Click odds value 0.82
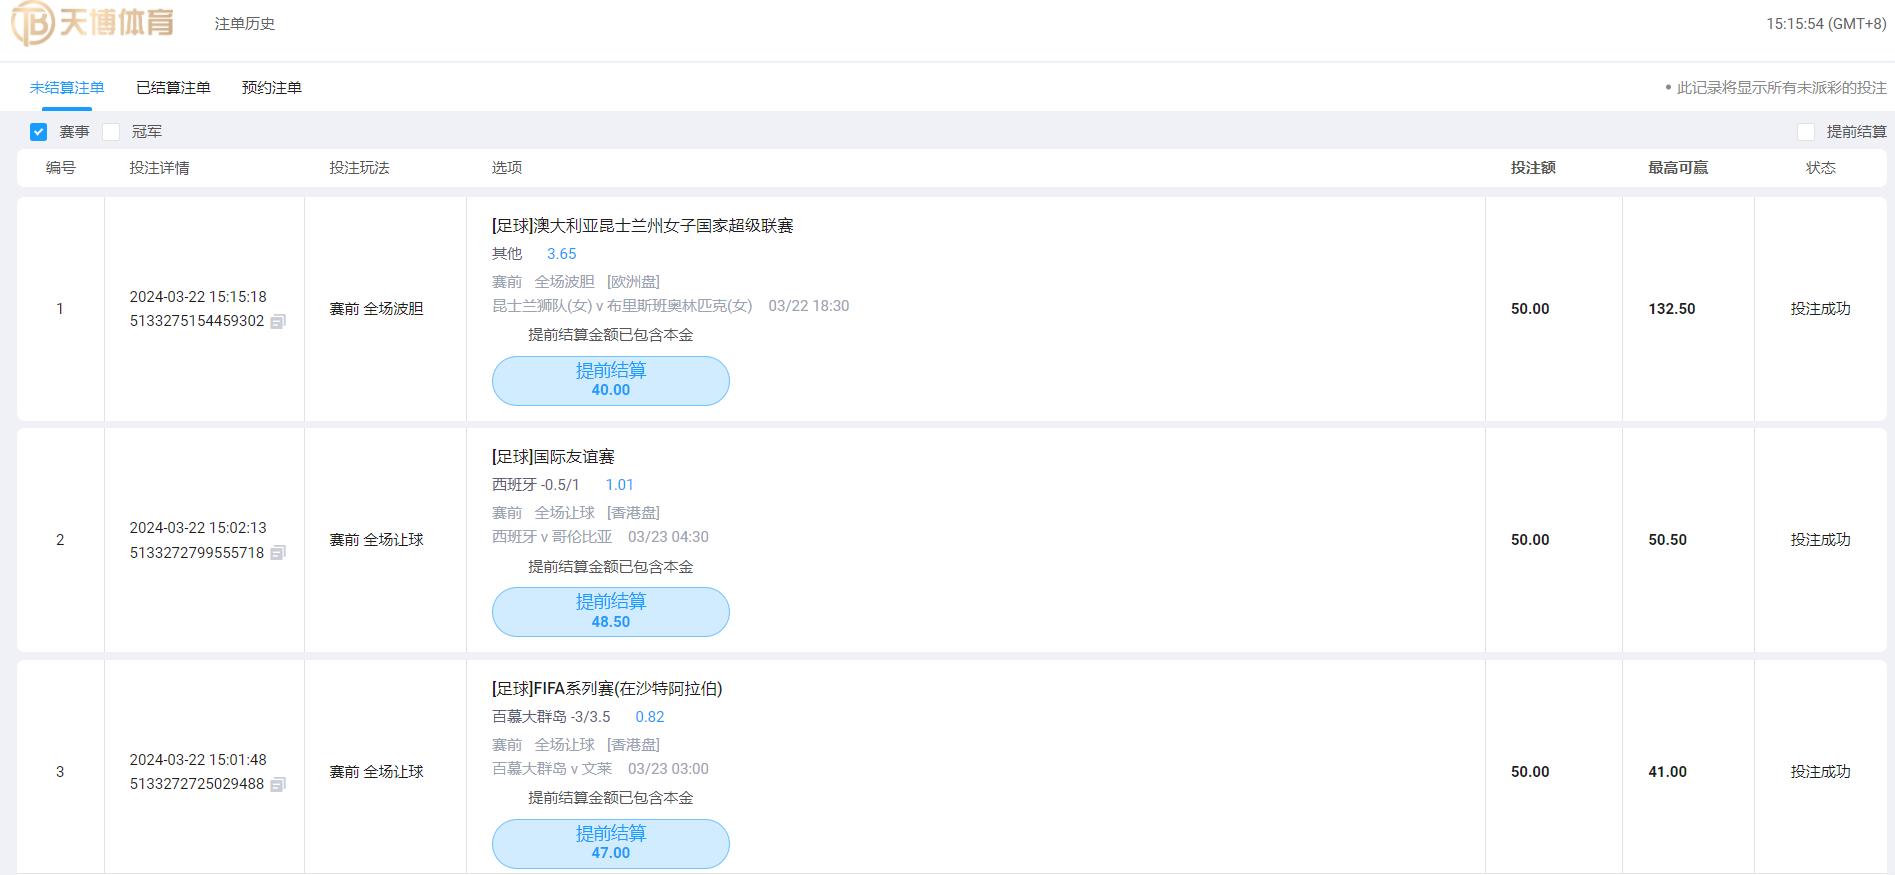The image size is (1895, 875). (x=650, y=717)
